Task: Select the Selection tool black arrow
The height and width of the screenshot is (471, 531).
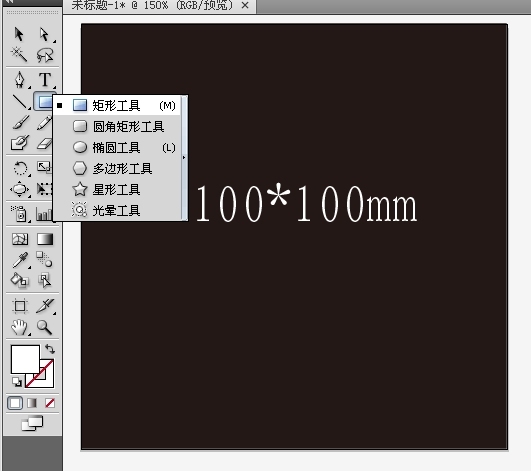Action: [19, 35]
